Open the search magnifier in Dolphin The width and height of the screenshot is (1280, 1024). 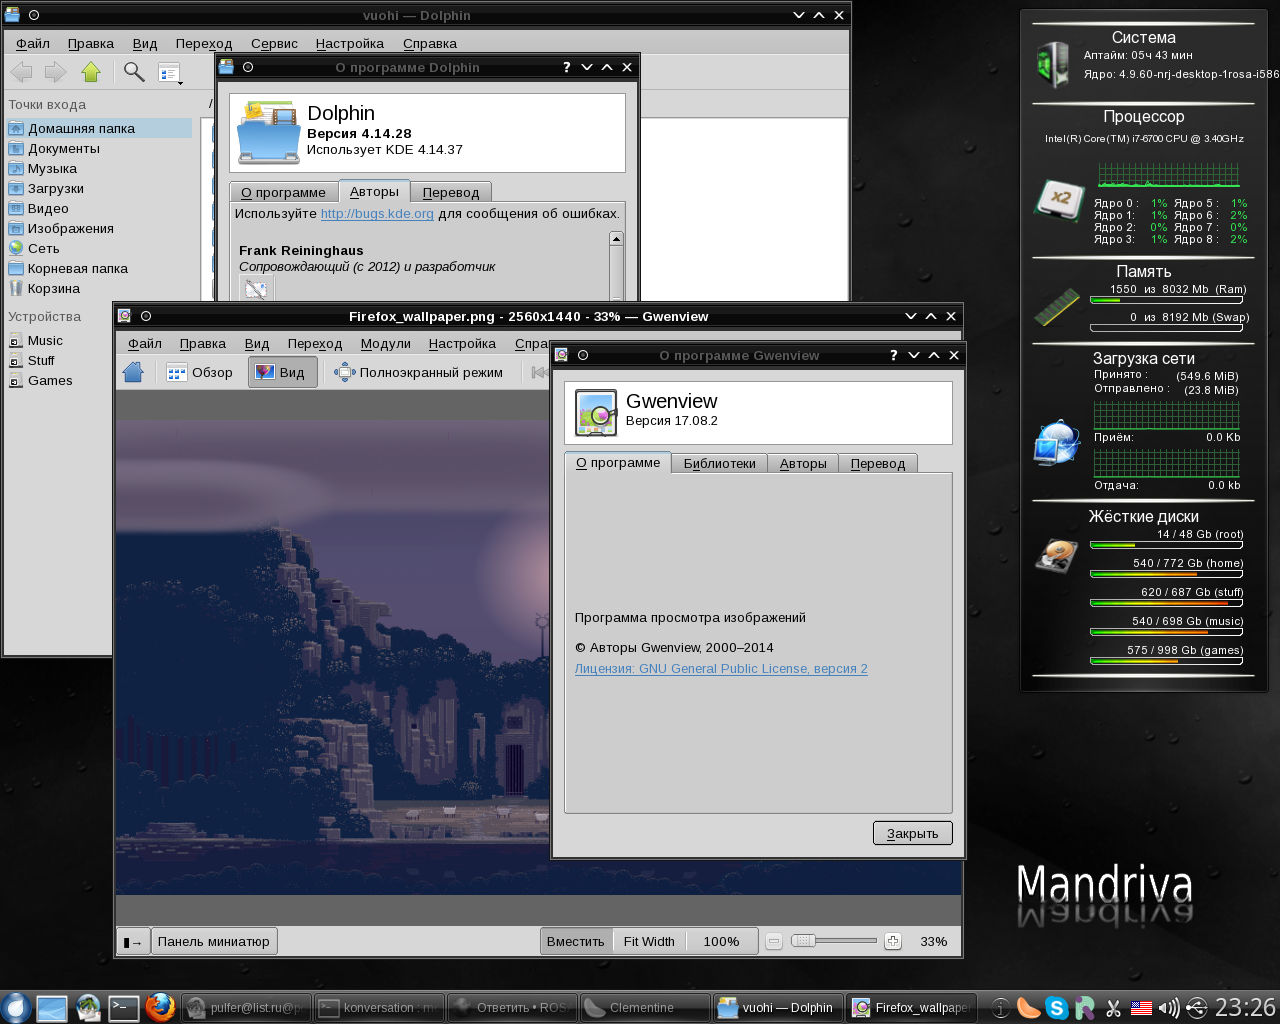(134, 72)
